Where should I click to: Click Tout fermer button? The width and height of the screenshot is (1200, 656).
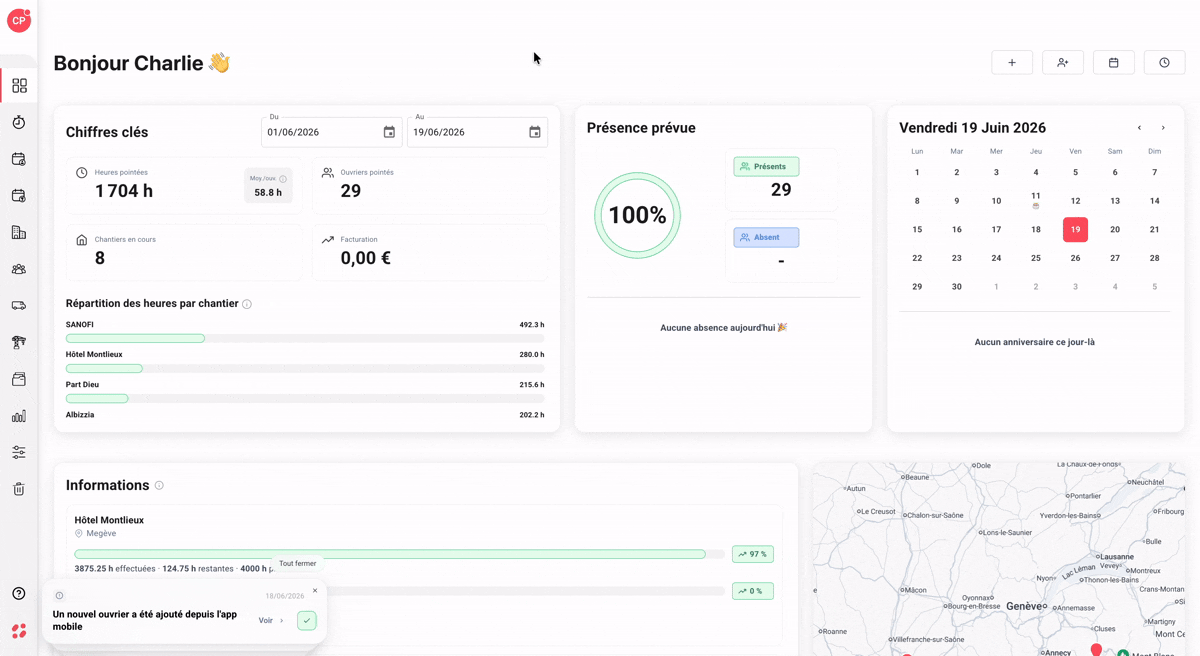(298, 564)
